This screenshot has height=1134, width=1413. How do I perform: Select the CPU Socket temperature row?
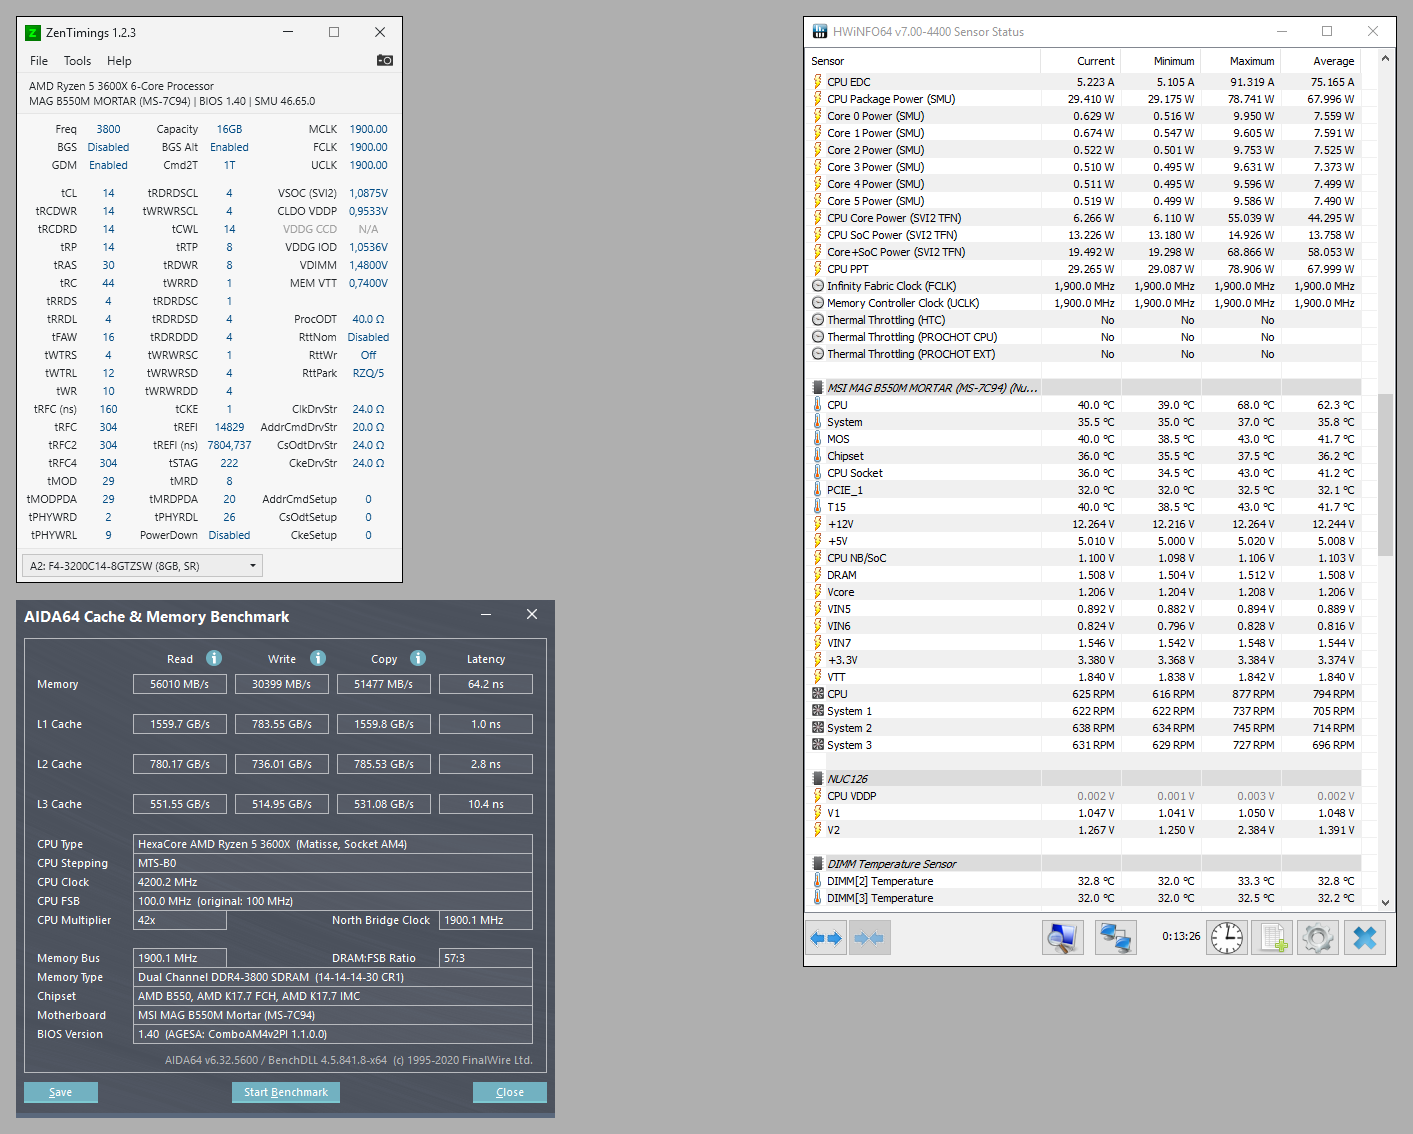(1084, 473)
